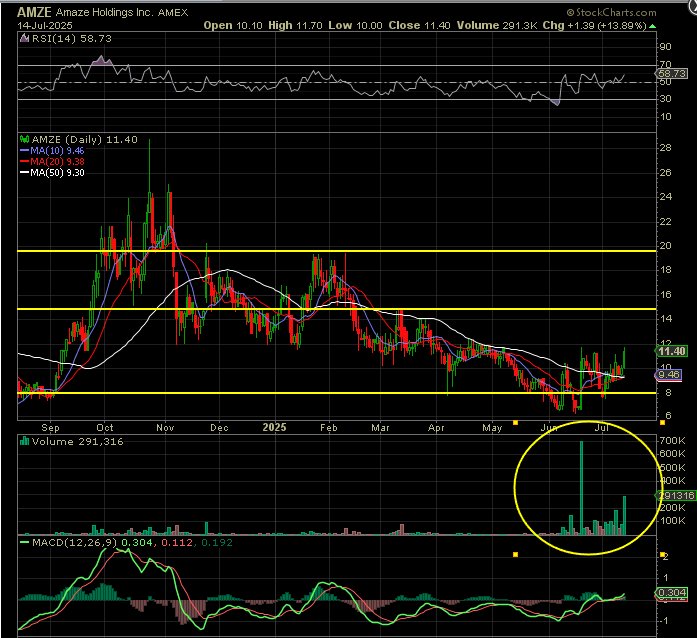The height and width of the screenshot is (638, 697).
Task: Click the MA(10) 9.46 legend text
Action: 57,151
